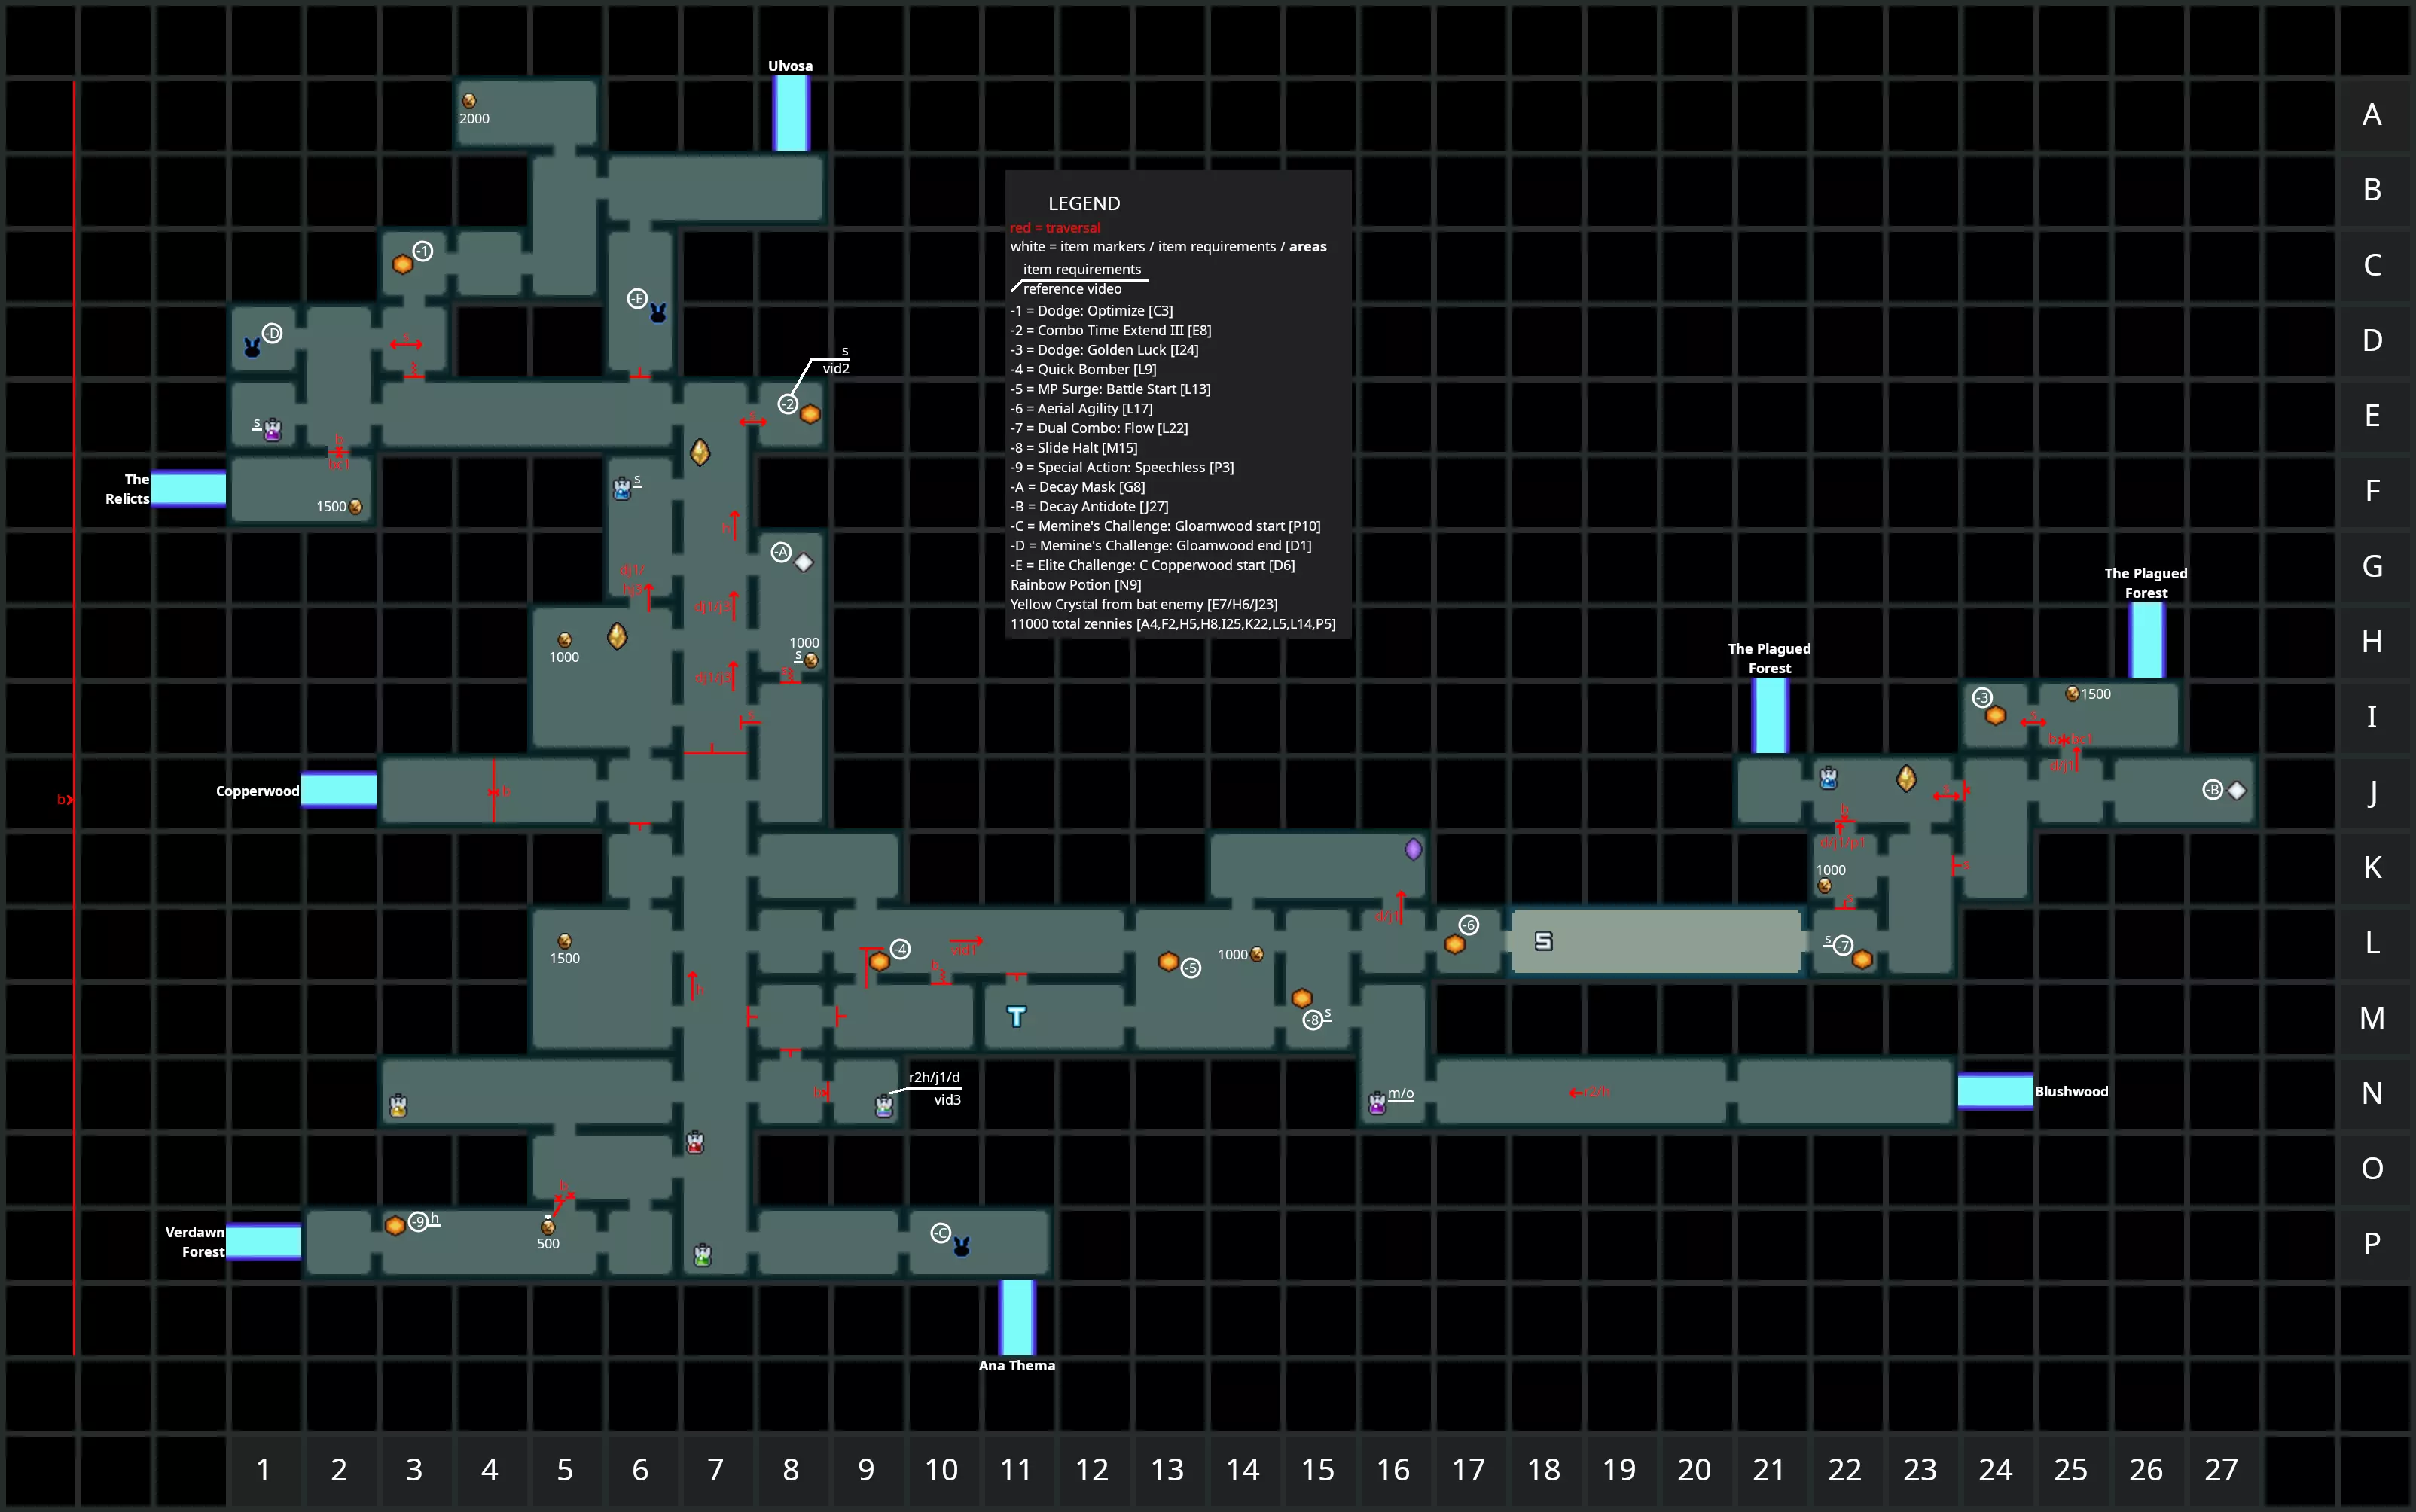Click the -A Decay Mask marker
2416x1512 pixels.
pos(781,552)
